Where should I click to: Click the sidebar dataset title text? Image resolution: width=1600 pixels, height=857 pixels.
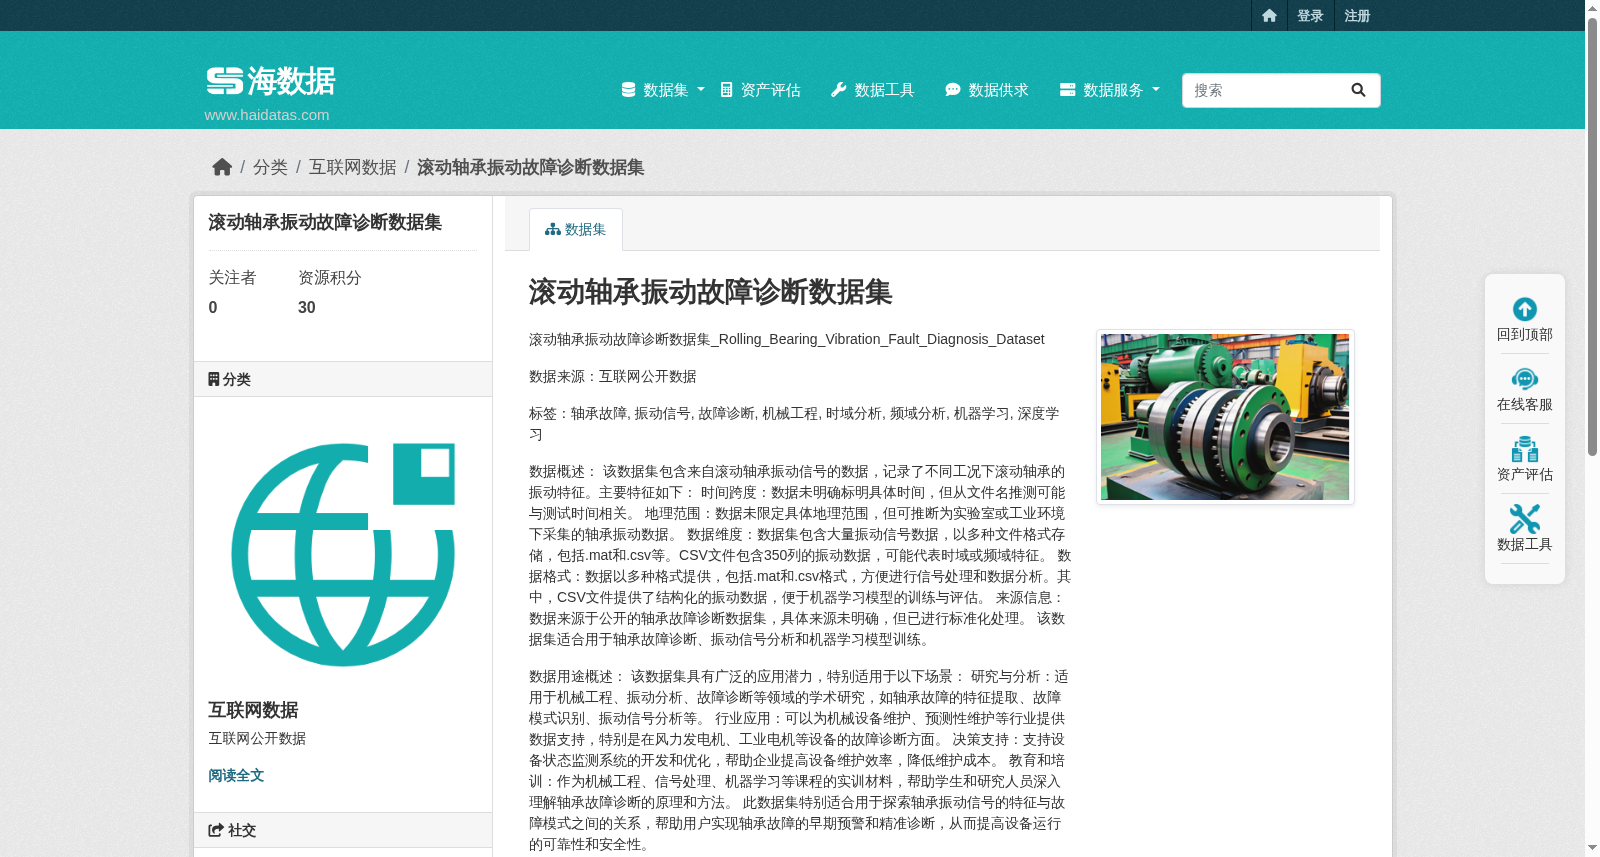325,222
